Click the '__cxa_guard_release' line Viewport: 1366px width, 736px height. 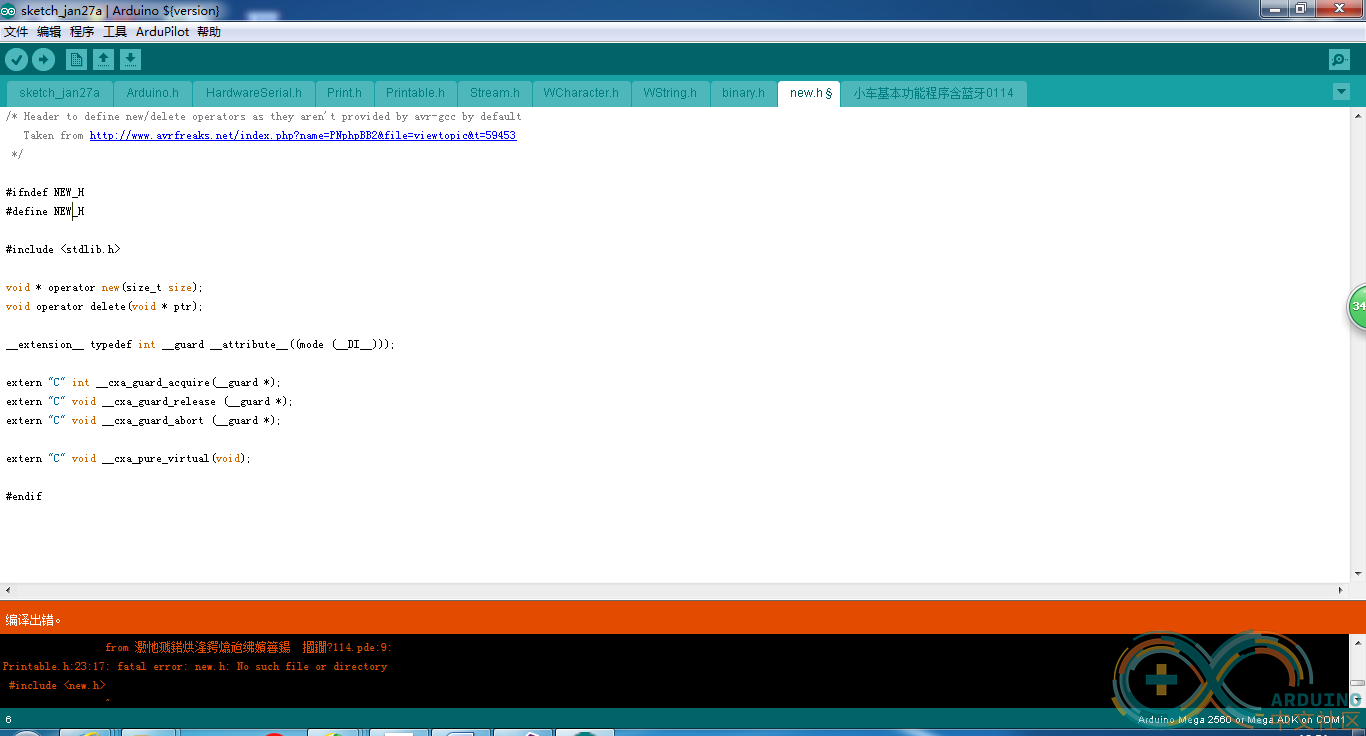click(x=149, y=401)
